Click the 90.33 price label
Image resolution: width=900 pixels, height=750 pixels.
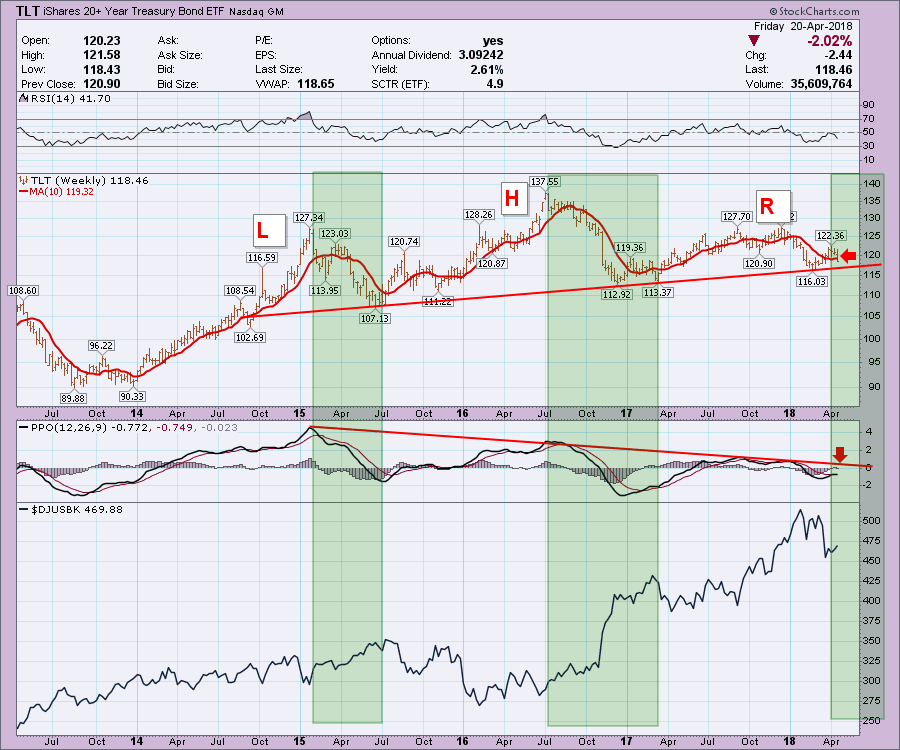(x=132, y=397)
